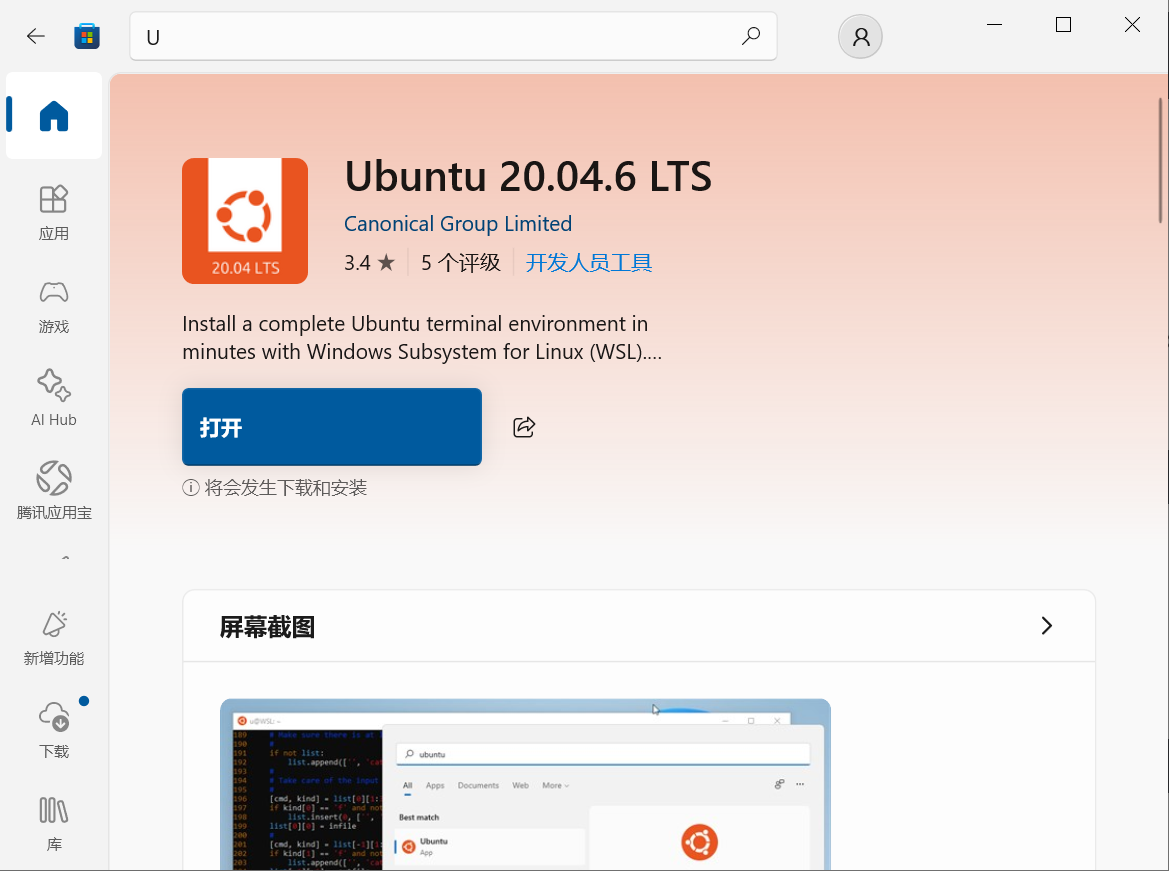Click the blue 打开 button
The width and height of the screenshot is (1169, 871).
coord(332,427)
